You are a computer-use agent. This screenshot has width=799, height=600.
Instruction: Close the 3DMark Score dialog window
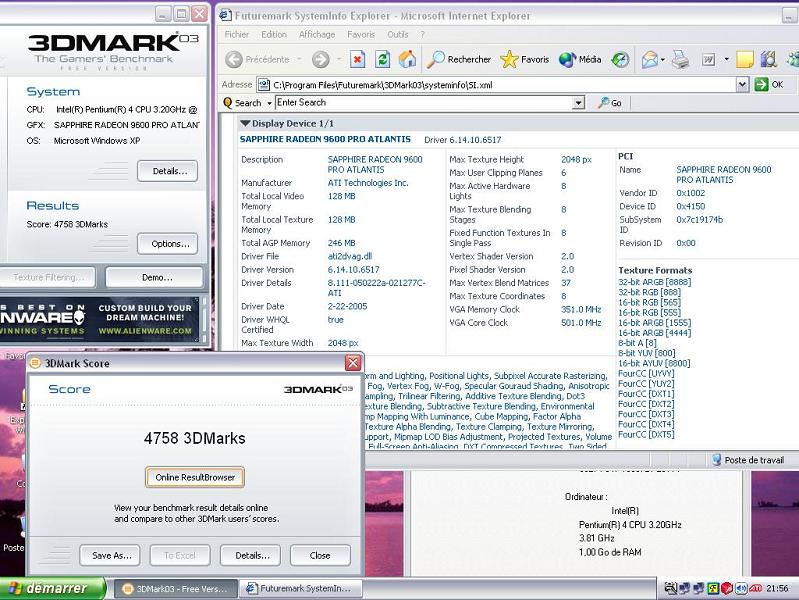coord(353,363)
